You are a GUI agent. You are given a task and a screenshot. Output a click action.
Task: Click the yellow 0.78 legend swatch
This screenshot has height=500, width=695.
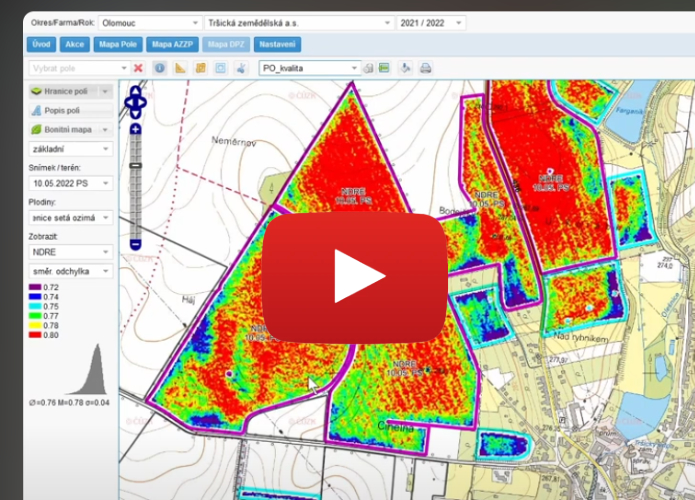pos(35,325)
